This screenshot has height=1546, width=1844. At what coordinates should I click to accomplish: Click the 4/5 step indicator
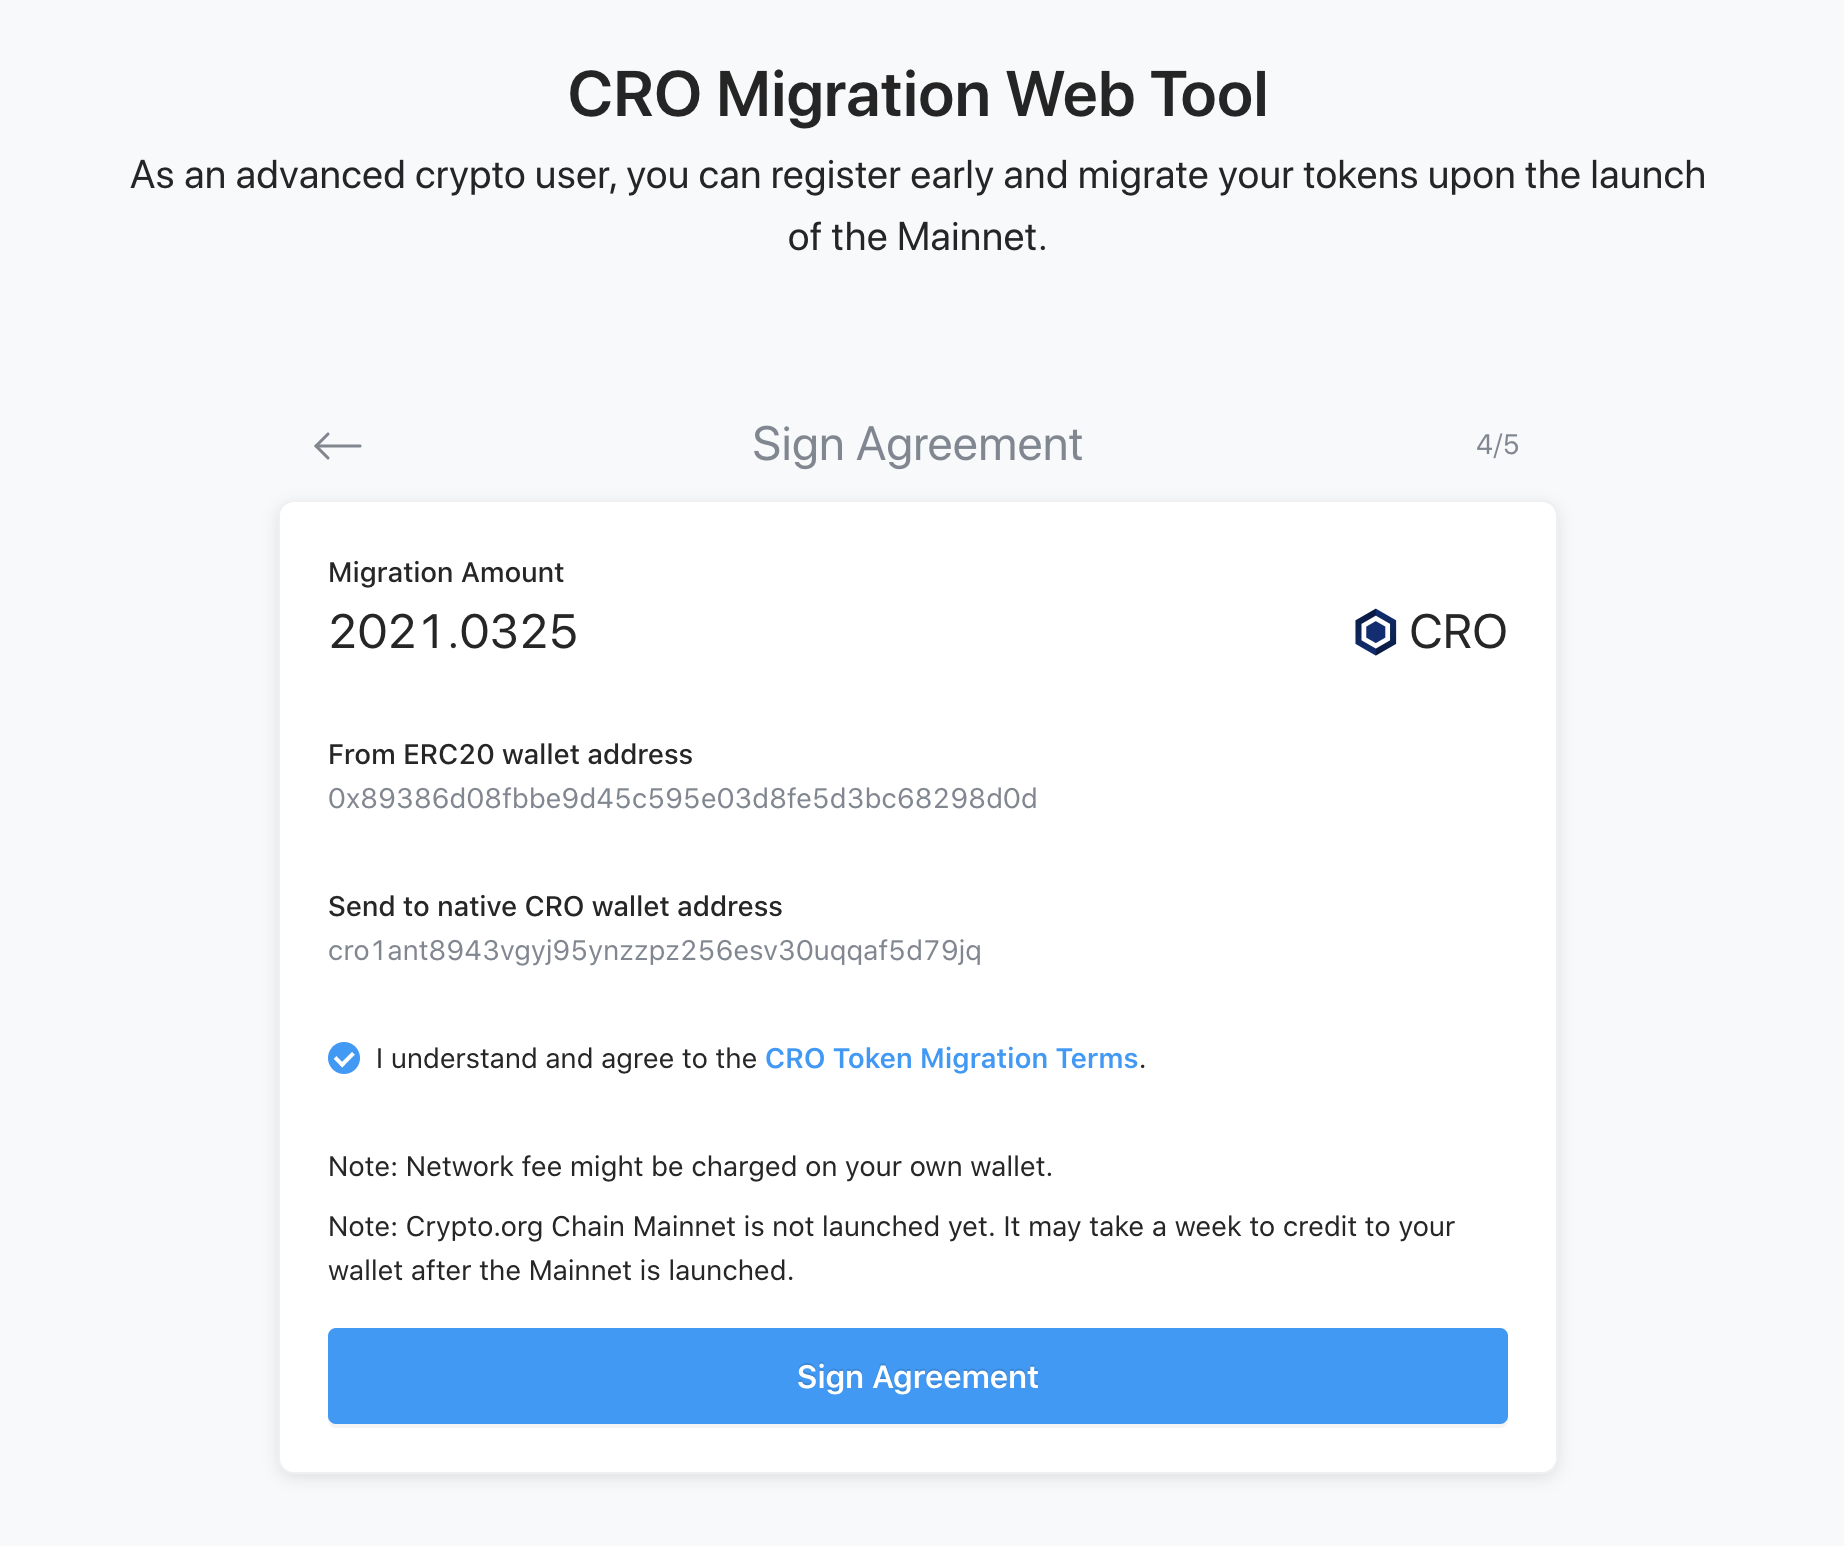(x=1497, y=445)
